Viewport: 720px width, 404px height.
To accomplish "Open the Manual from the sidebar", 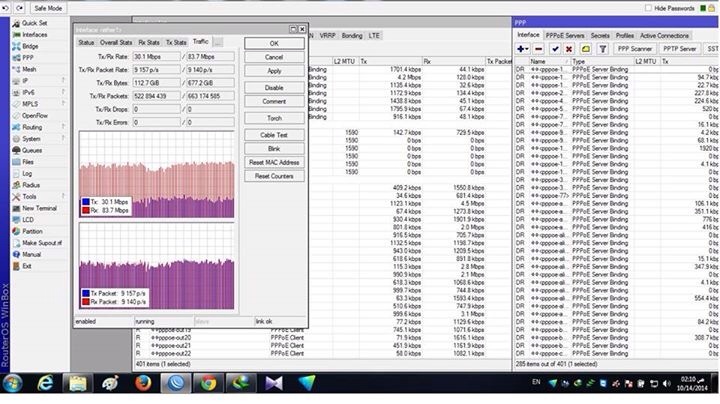I will click(27, 254).
